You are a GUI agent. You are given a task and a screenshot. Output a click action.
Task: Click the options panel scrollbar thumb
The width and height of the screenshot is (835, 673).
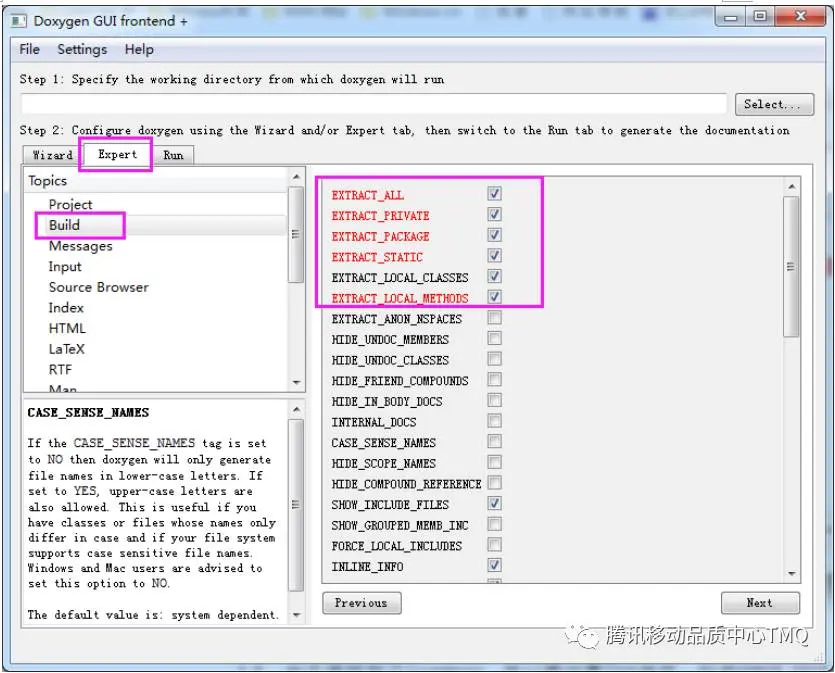791,266
